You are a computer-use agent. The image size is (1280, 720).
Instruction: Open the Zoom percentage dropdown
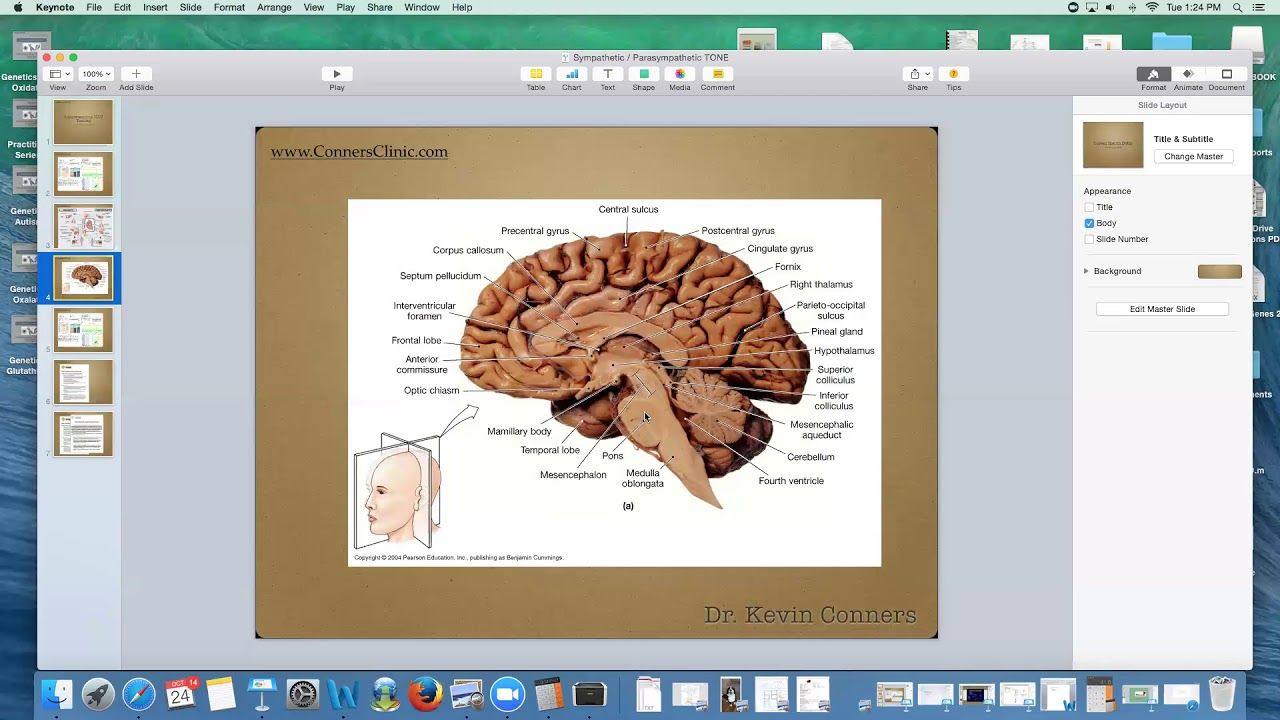(x=96, y=74)
